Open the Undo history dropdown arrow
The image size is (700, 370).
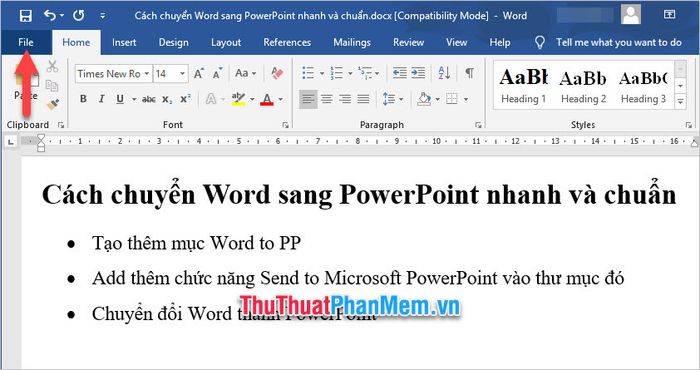point(62,16)
